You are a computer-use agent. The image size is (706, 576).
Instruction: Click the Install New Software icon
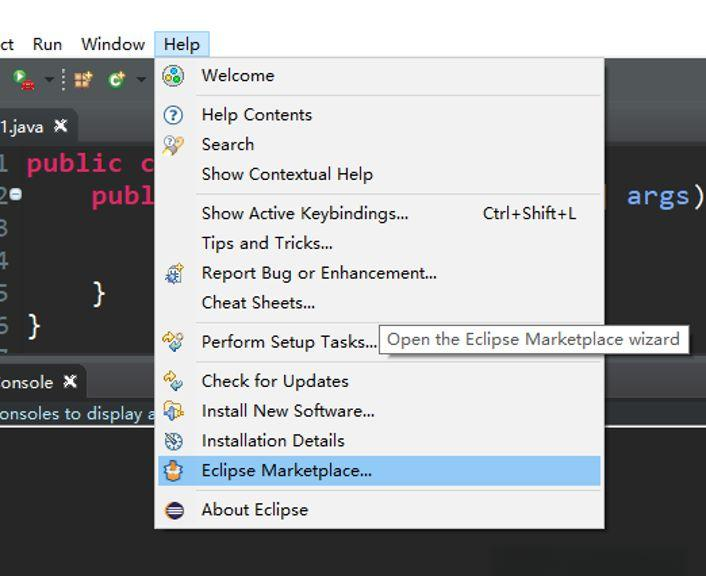173,411
